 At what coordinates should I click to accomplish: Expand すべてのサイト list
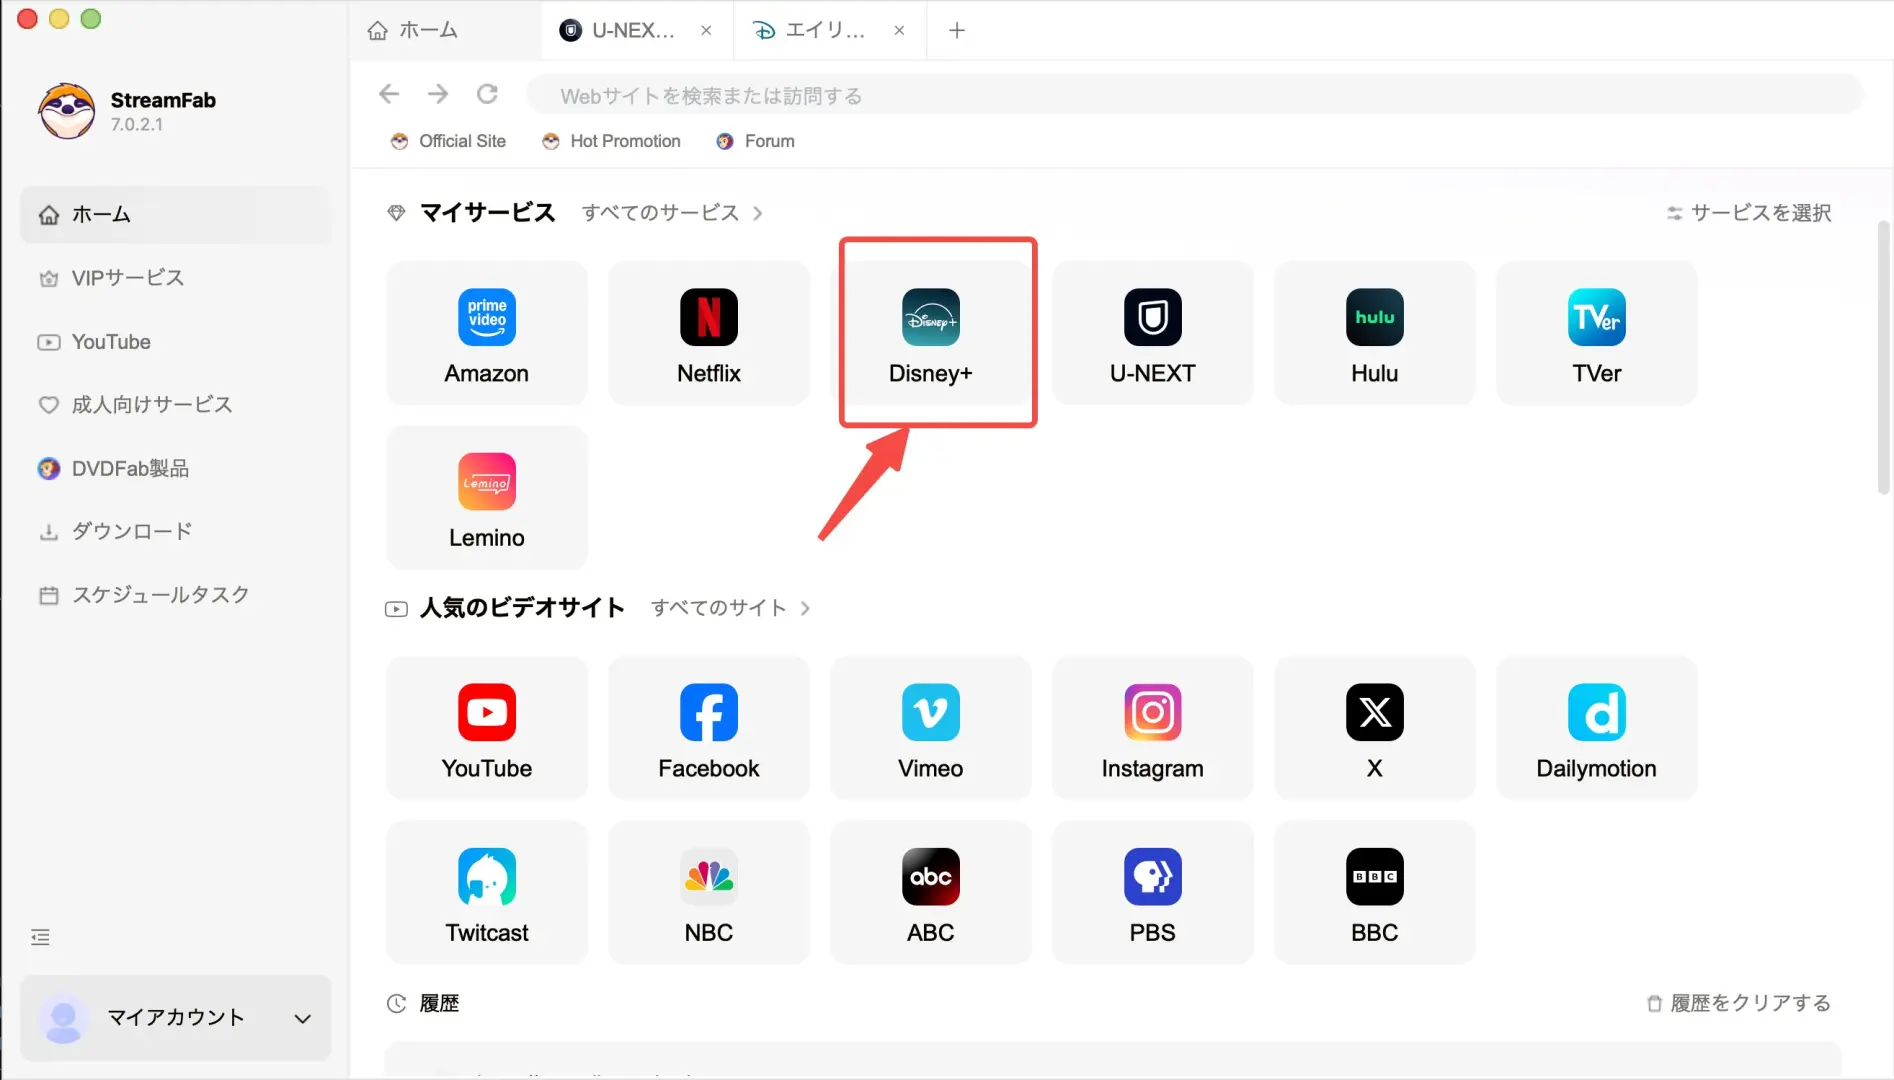pos(730,608)
